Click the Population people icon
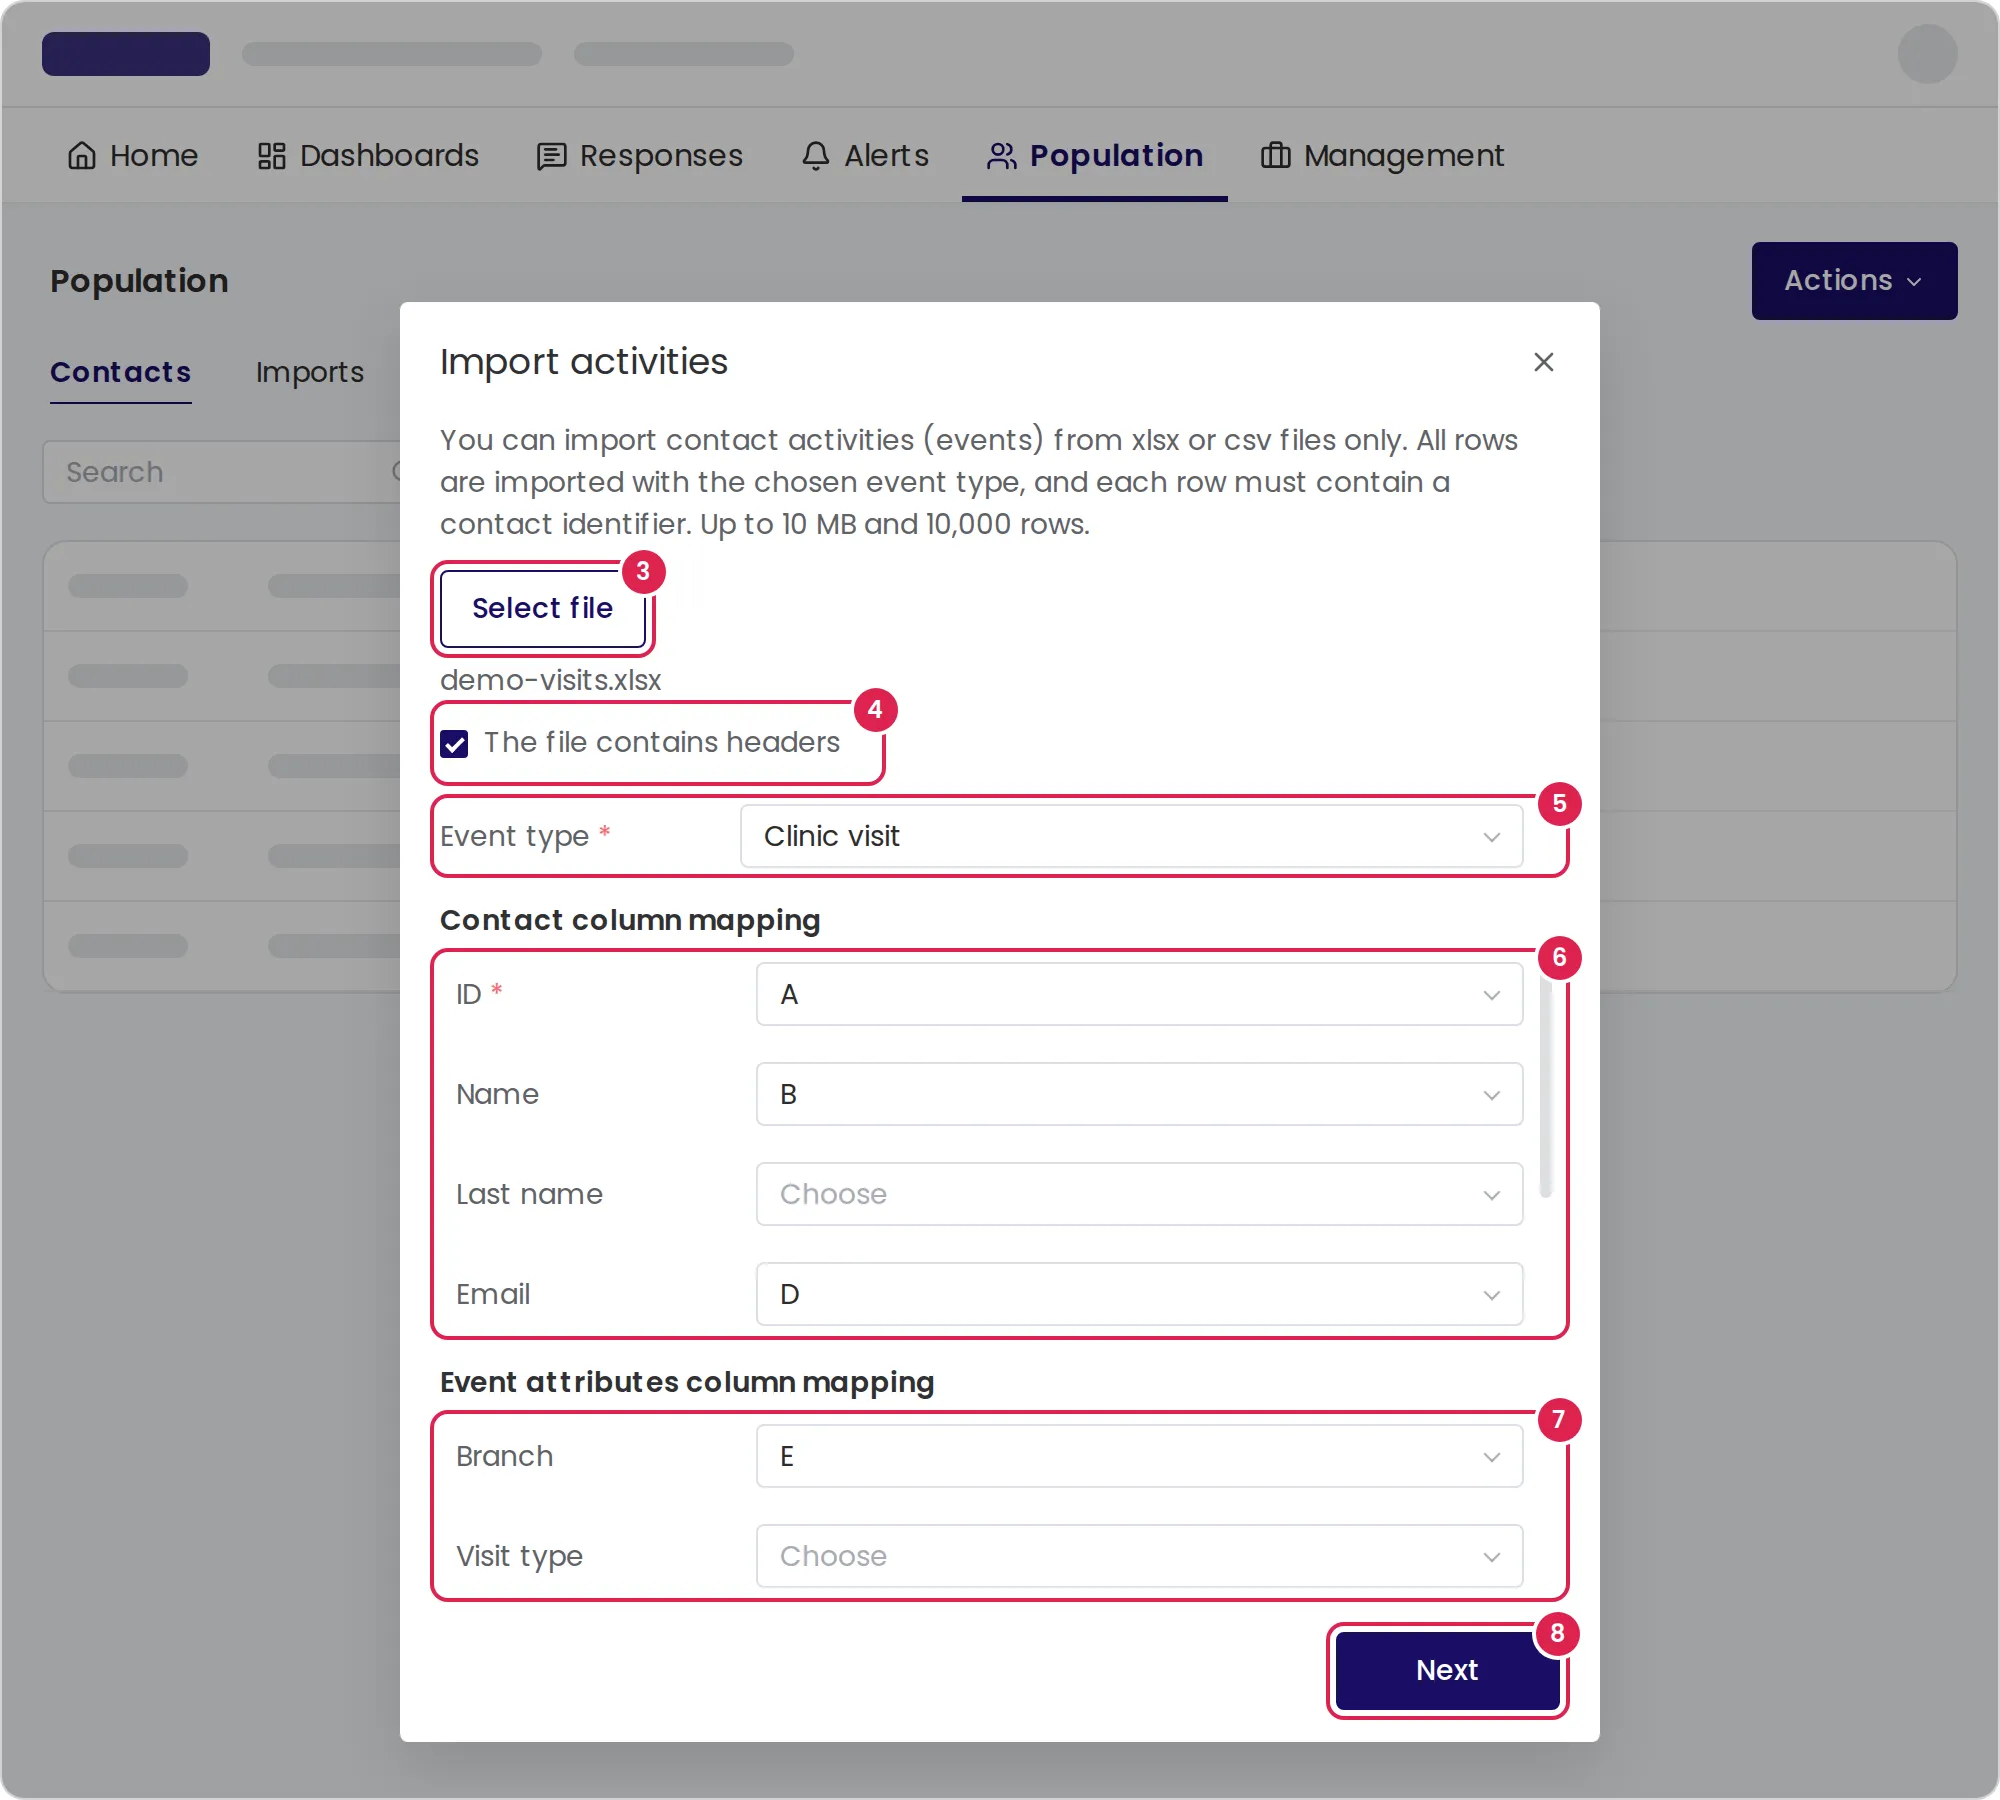Image resolution: width=2000 pixels, height=1800 pixels. click(x=1002, y=156)
